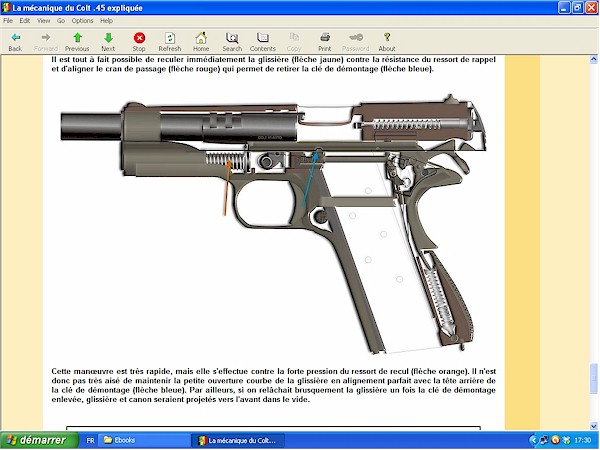
Task: Open the Help menu
Action: pos(106,21)
